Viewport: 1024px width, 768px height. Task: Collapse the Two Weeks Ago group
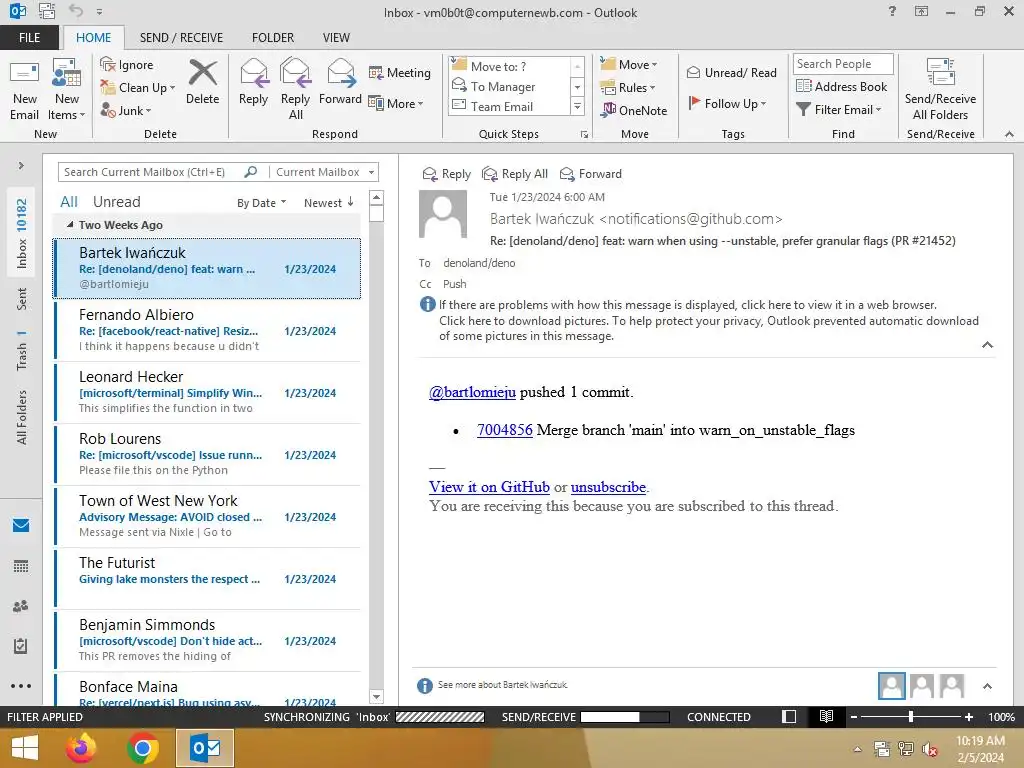pos(70,225)
